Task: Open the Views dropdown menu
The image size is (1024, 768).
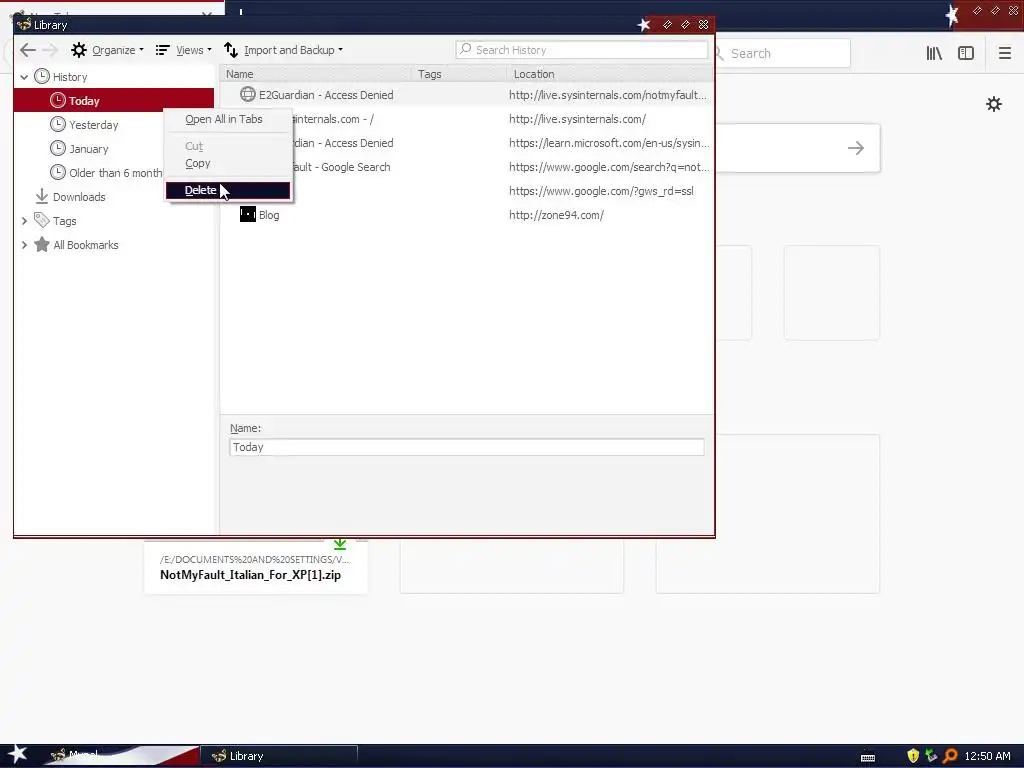Action: [x=184, y=50]
